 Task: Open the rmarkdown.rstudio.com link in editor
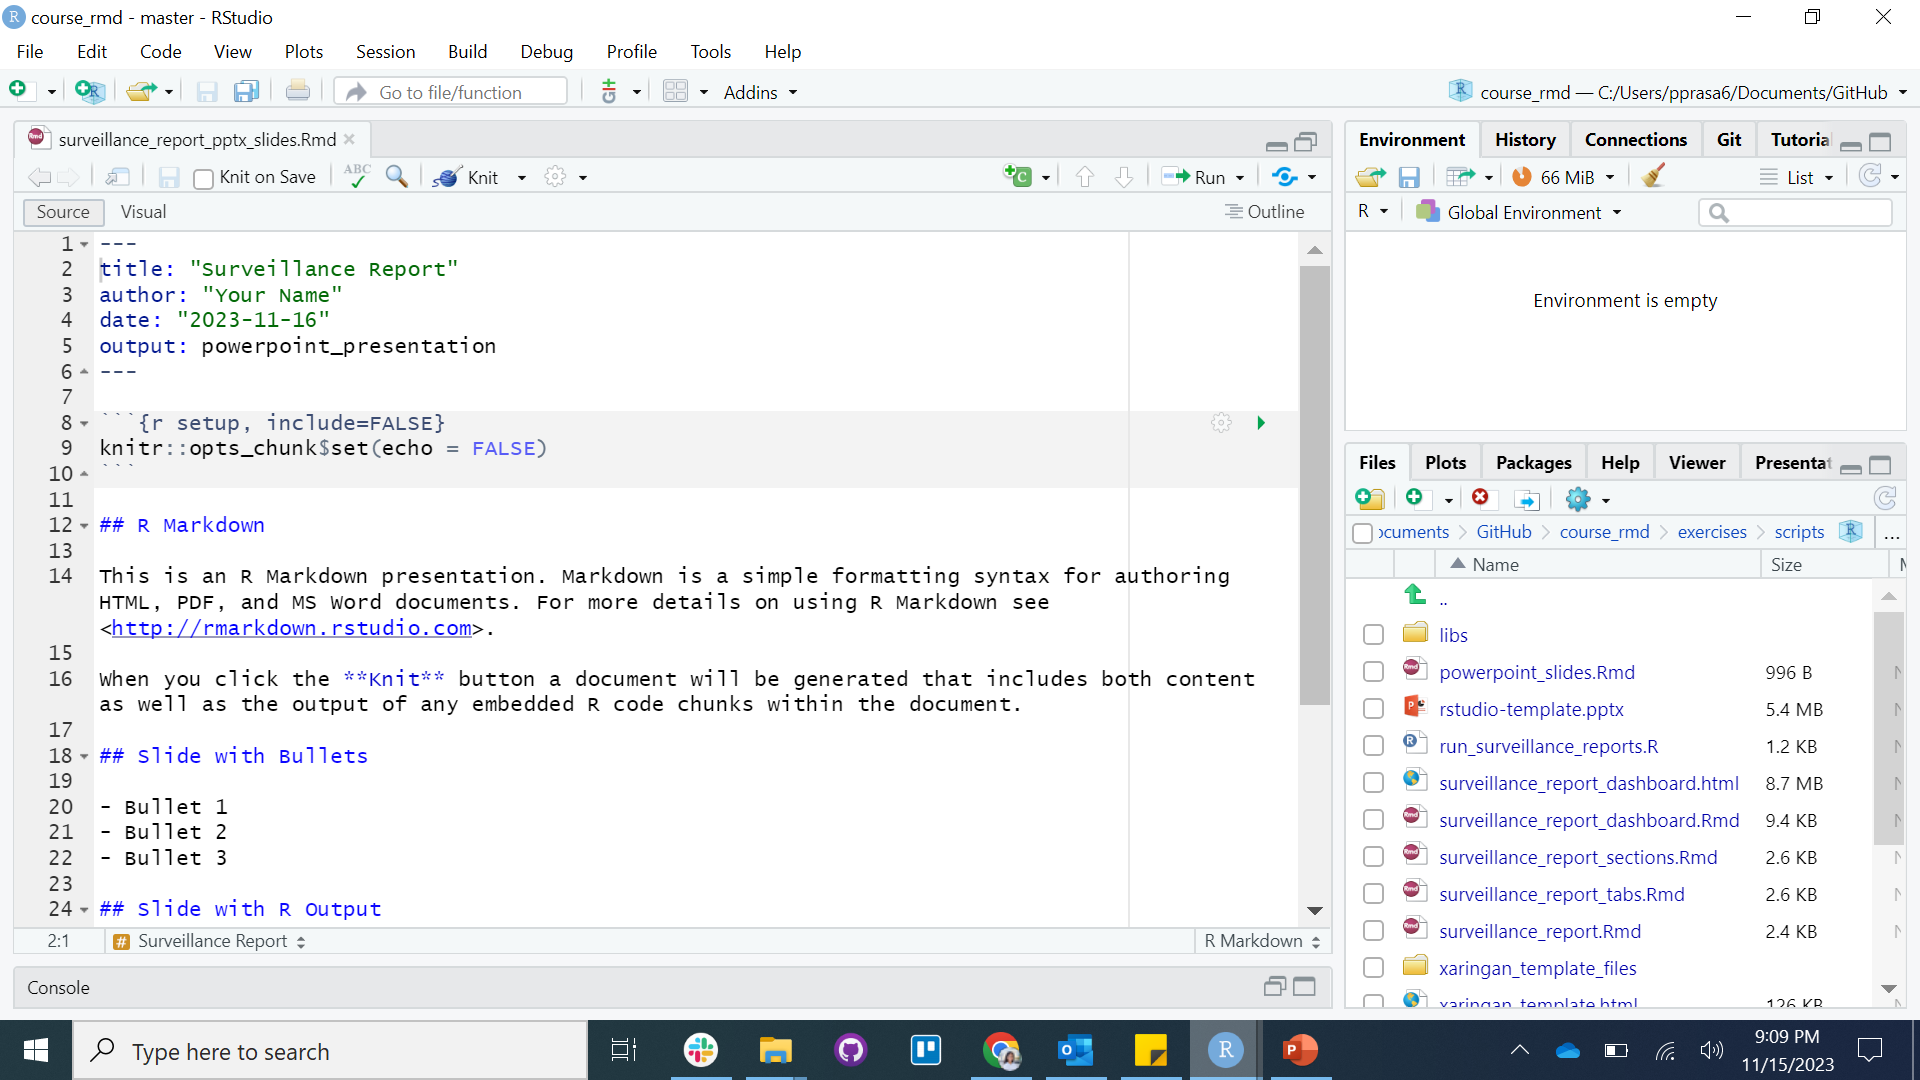[x=292, y=628]
